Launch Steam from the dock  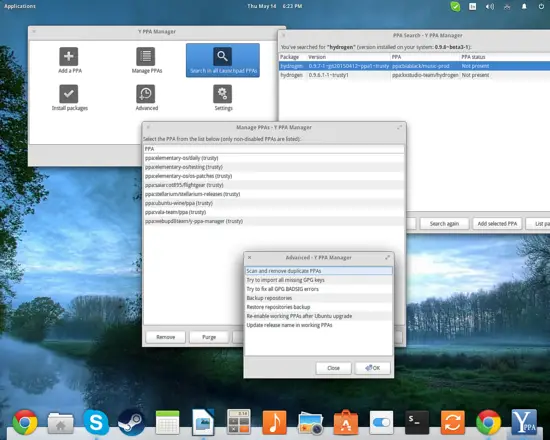point(132,422)
